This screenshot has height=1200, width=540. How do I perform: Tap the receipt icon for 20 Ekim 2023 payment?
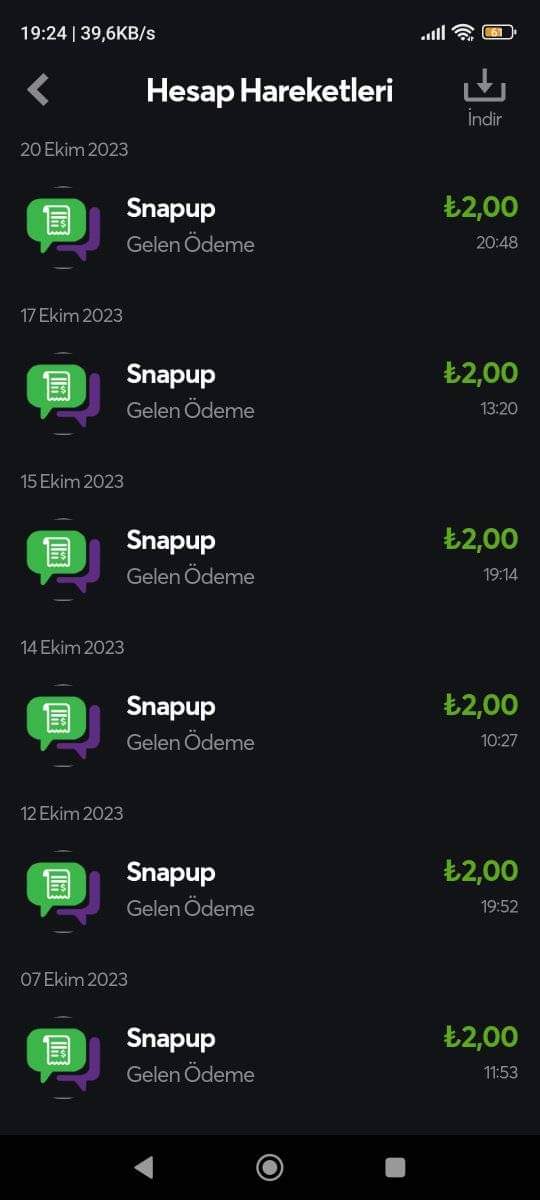tap(64, 227)
